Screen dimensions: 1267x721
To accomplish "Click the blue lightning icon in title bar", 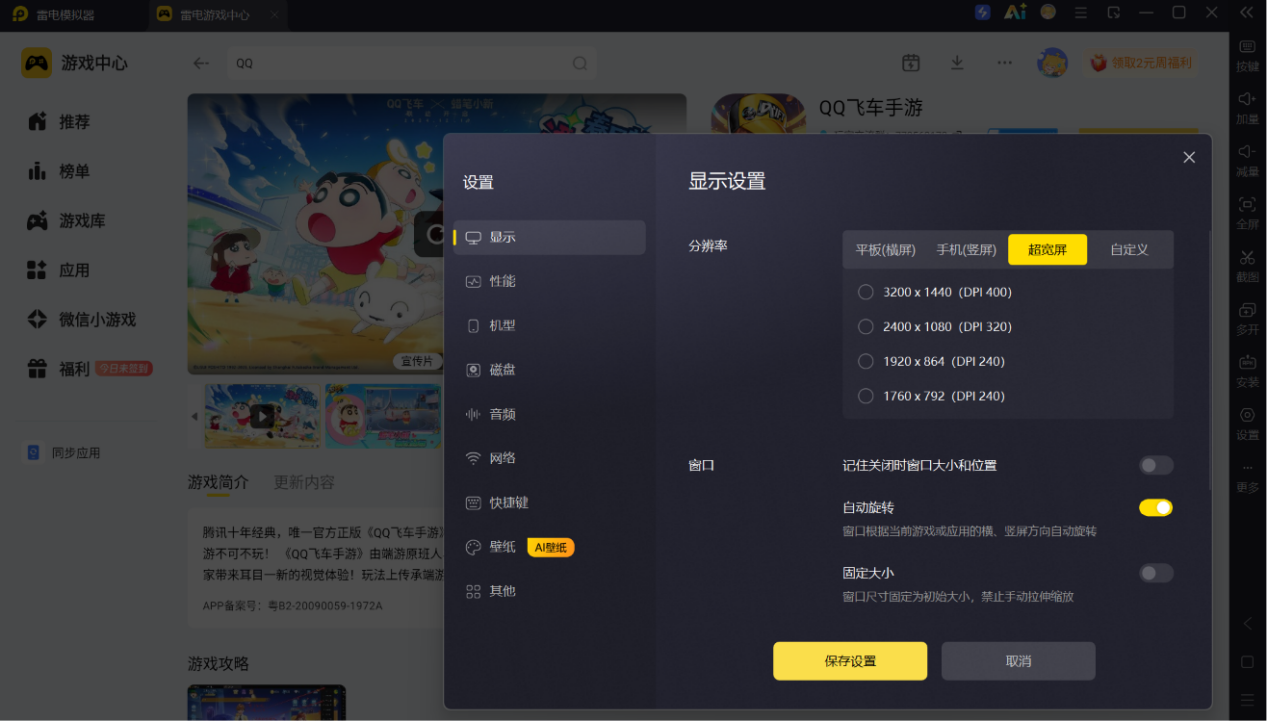I will click(983, 12).
